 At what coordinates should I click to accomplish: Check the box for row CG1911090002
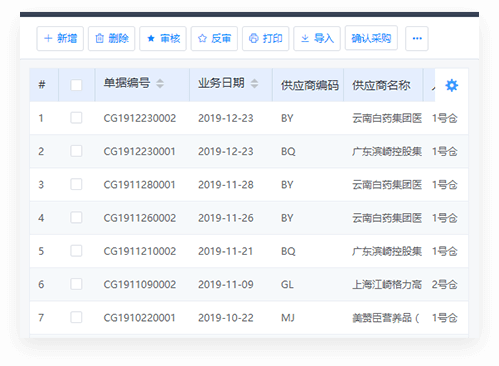pos(76,284)
